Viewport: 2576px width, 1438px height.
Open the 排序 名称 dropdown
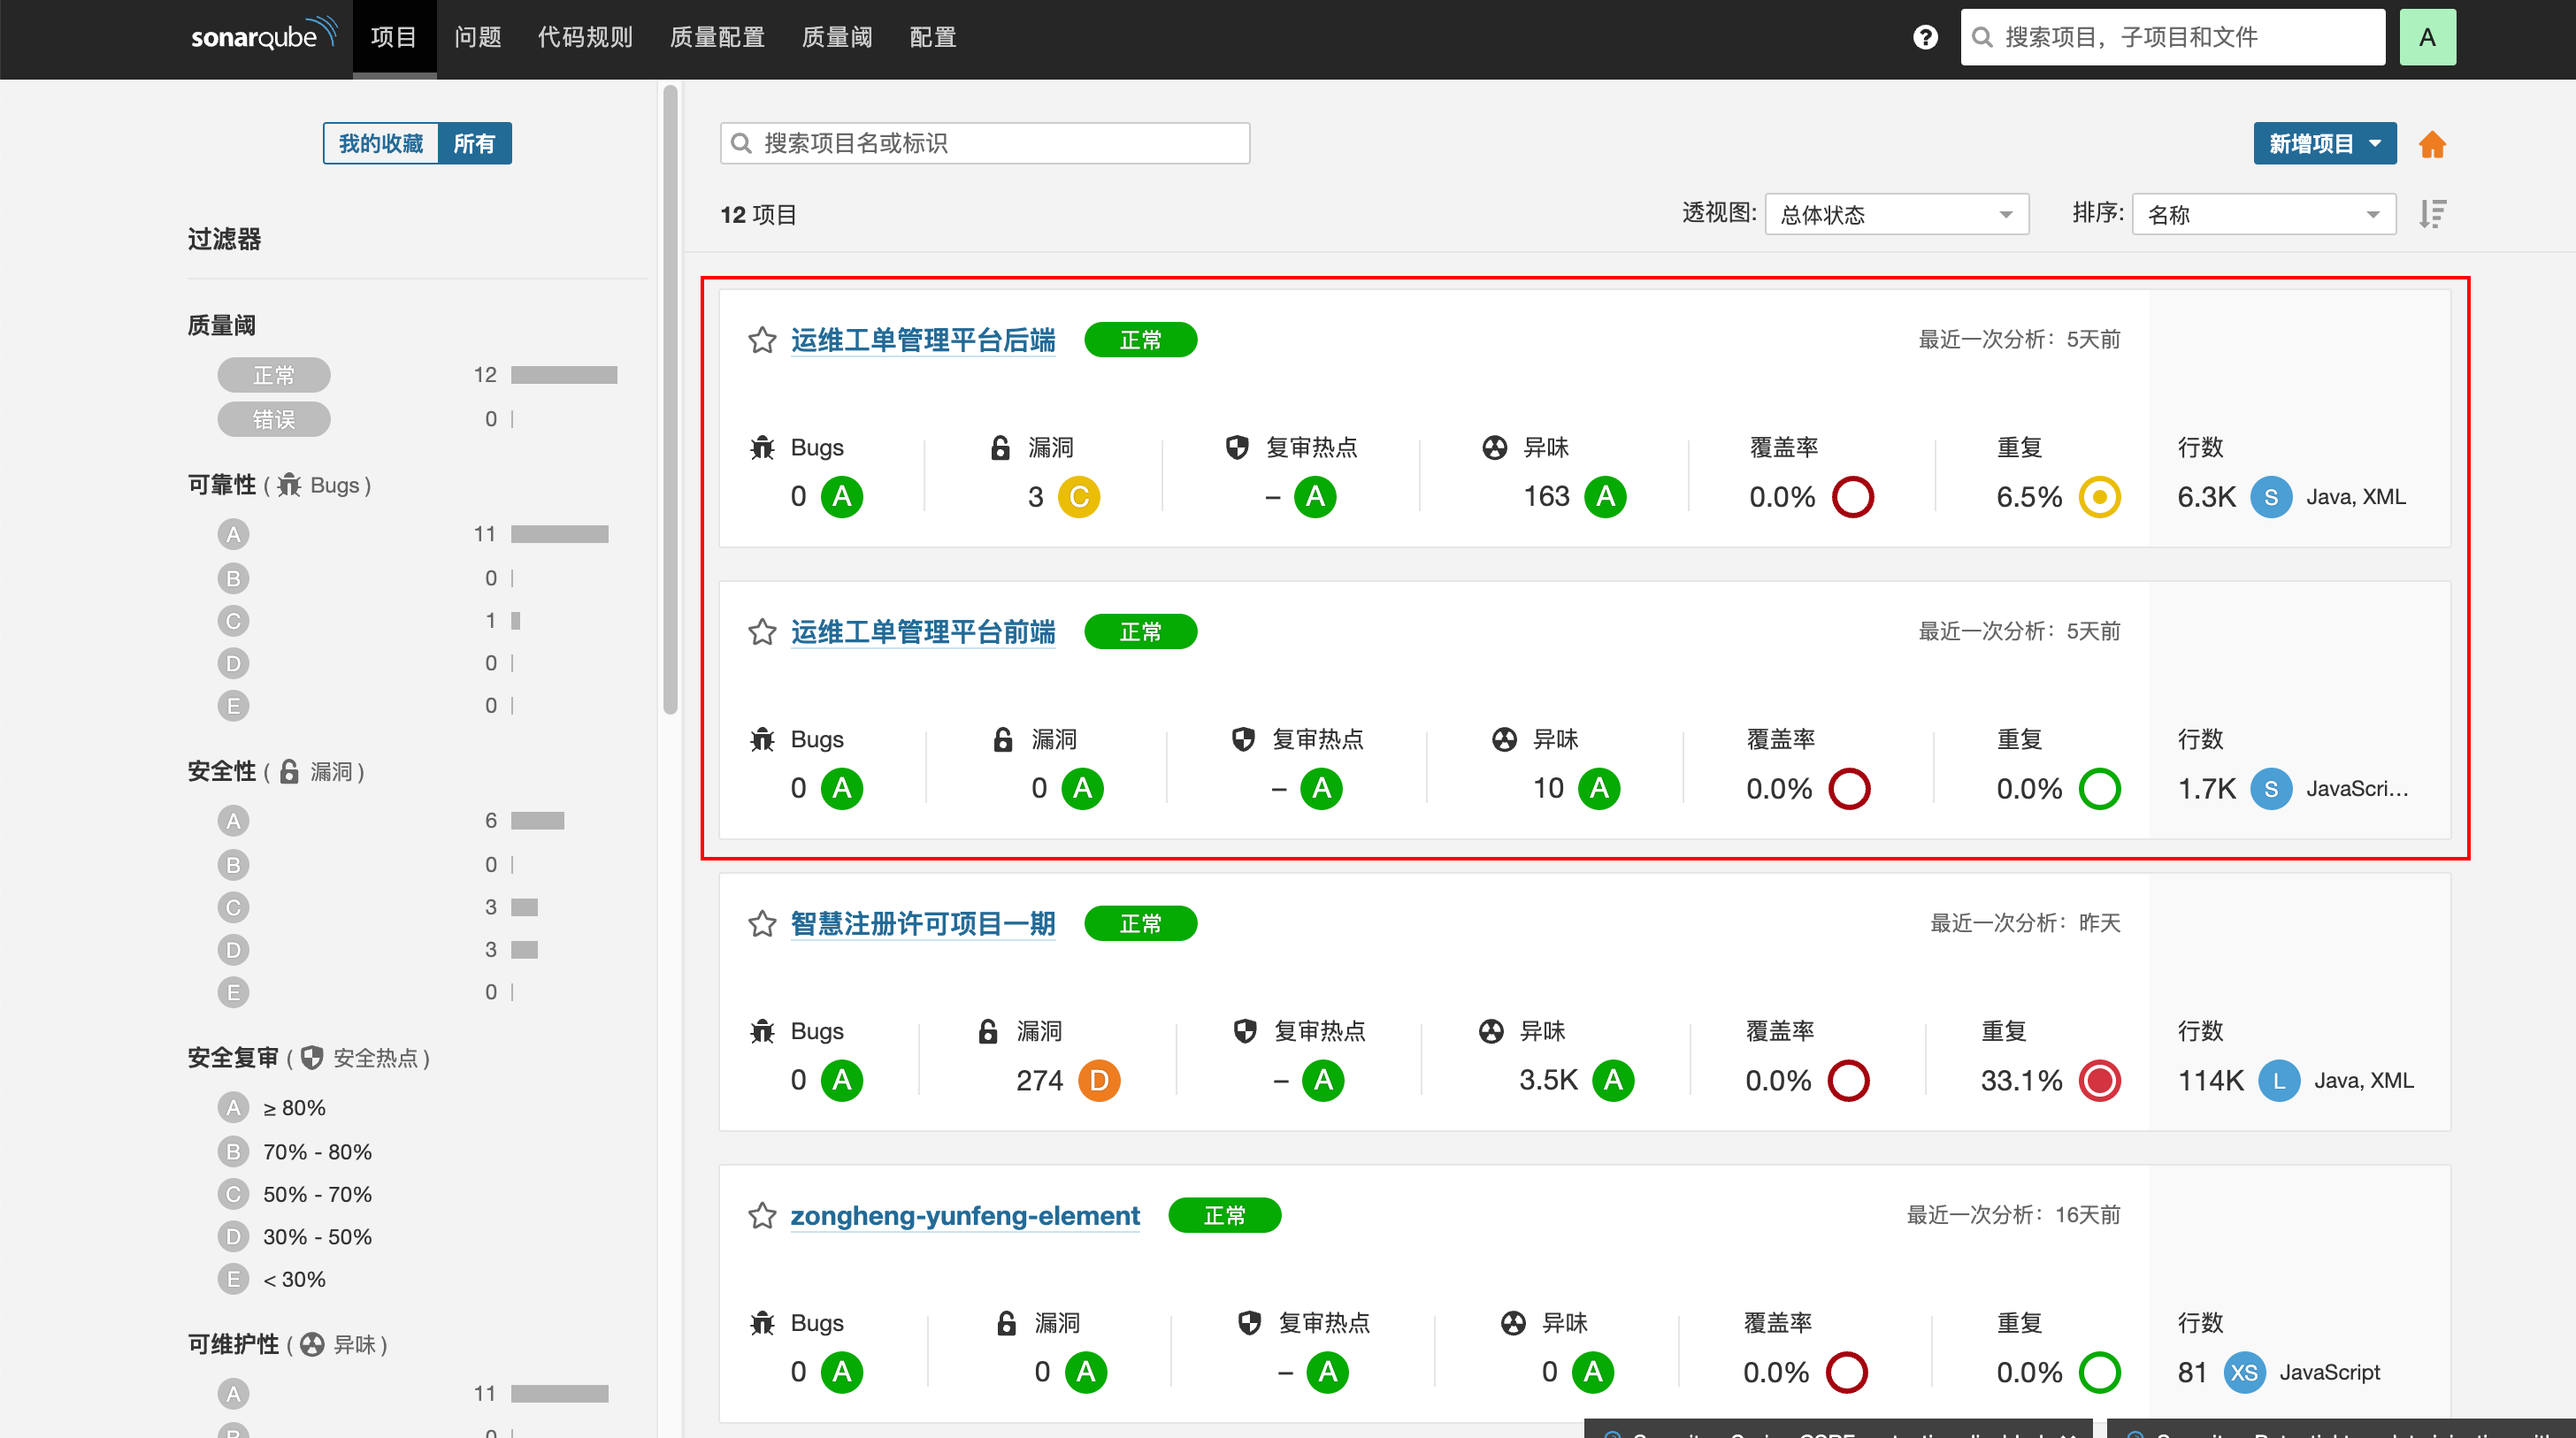click(2263, 214)
